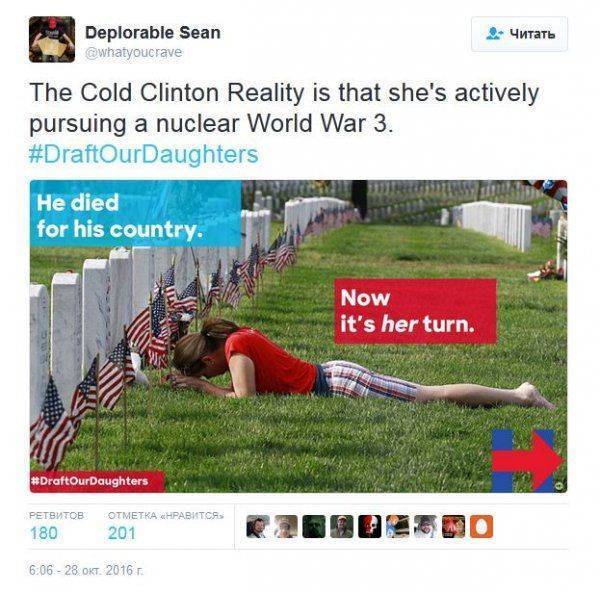600x592 pixels.
Task: Open the #DraftOurDaughters hashtag in tweet text
Action: [x=144, y=154]
